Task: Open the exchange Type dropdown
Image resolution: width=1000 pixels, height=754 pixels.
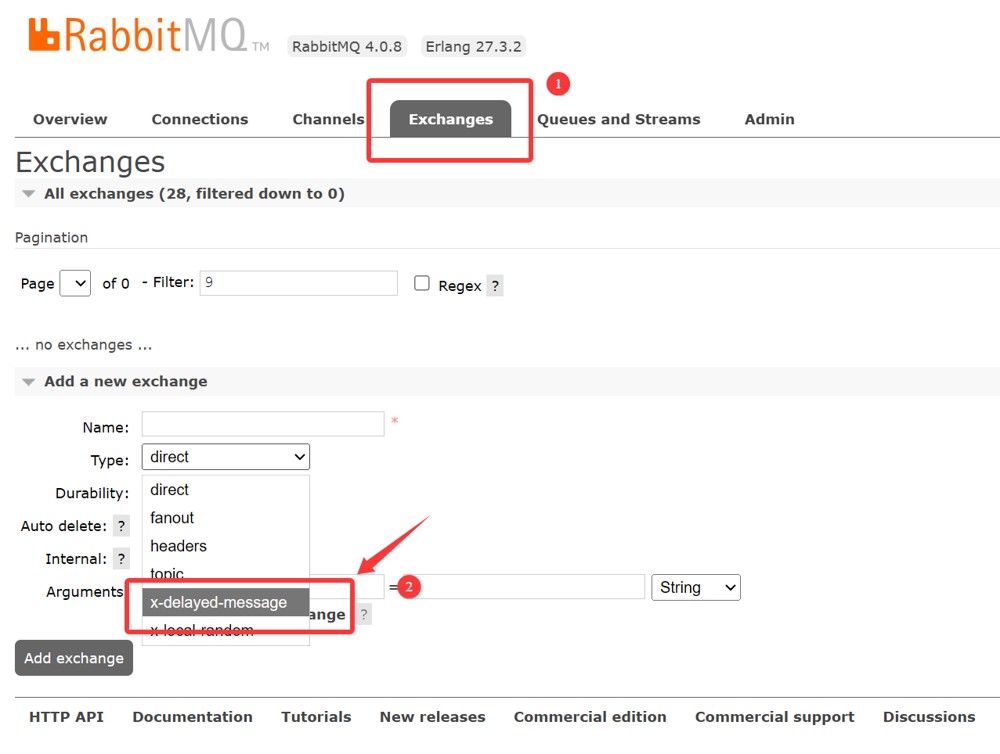Action: (226, 457)
